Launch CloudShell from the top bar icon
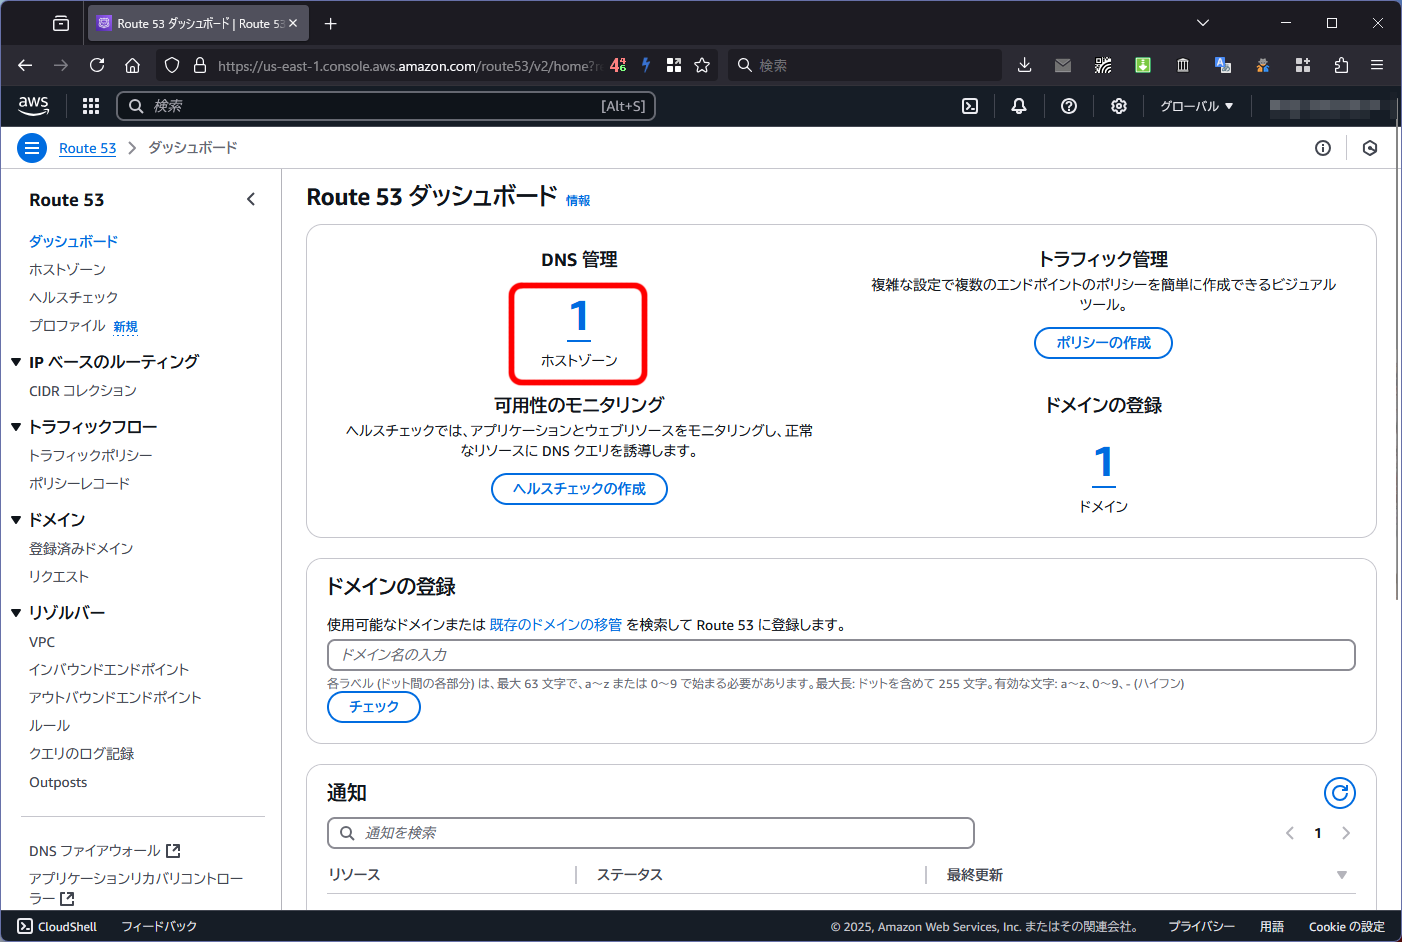 pyautogui.click(x=970, y=106)
